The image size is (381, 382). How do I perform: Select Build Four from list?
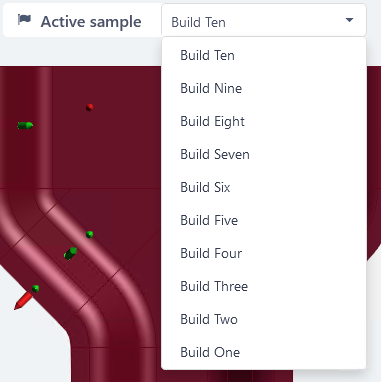click(263, 253)
